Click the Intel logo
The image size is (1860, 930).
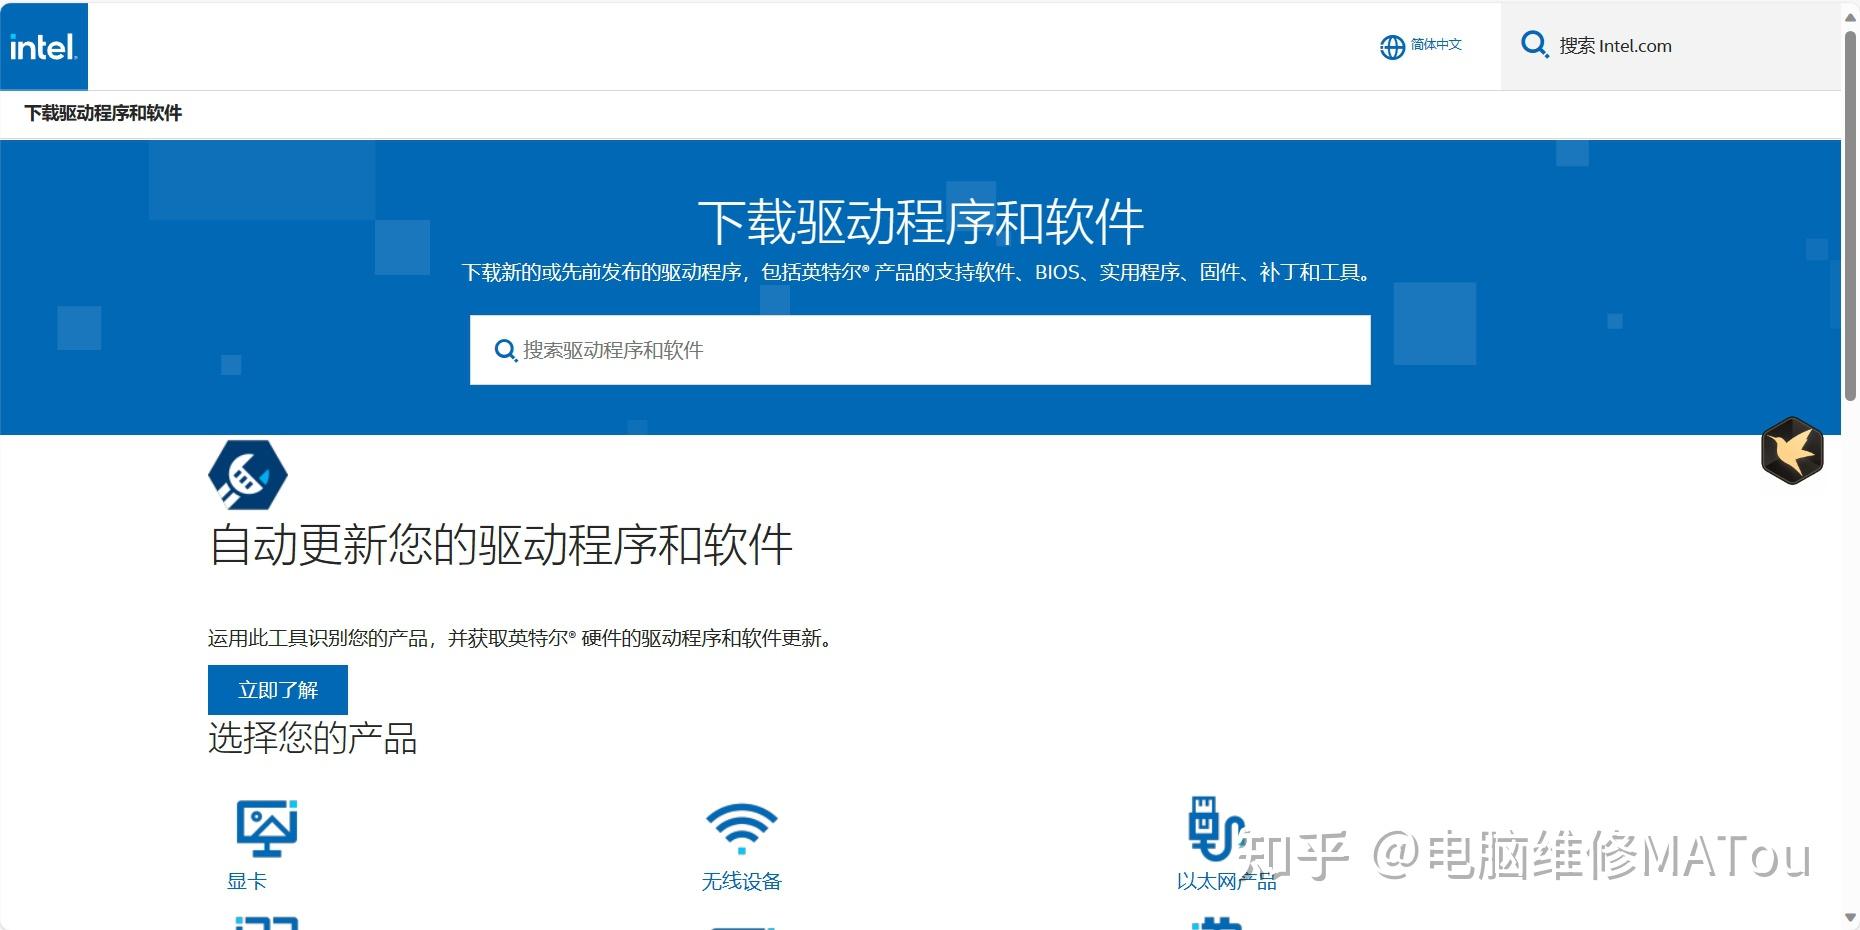tap(44, 47)
